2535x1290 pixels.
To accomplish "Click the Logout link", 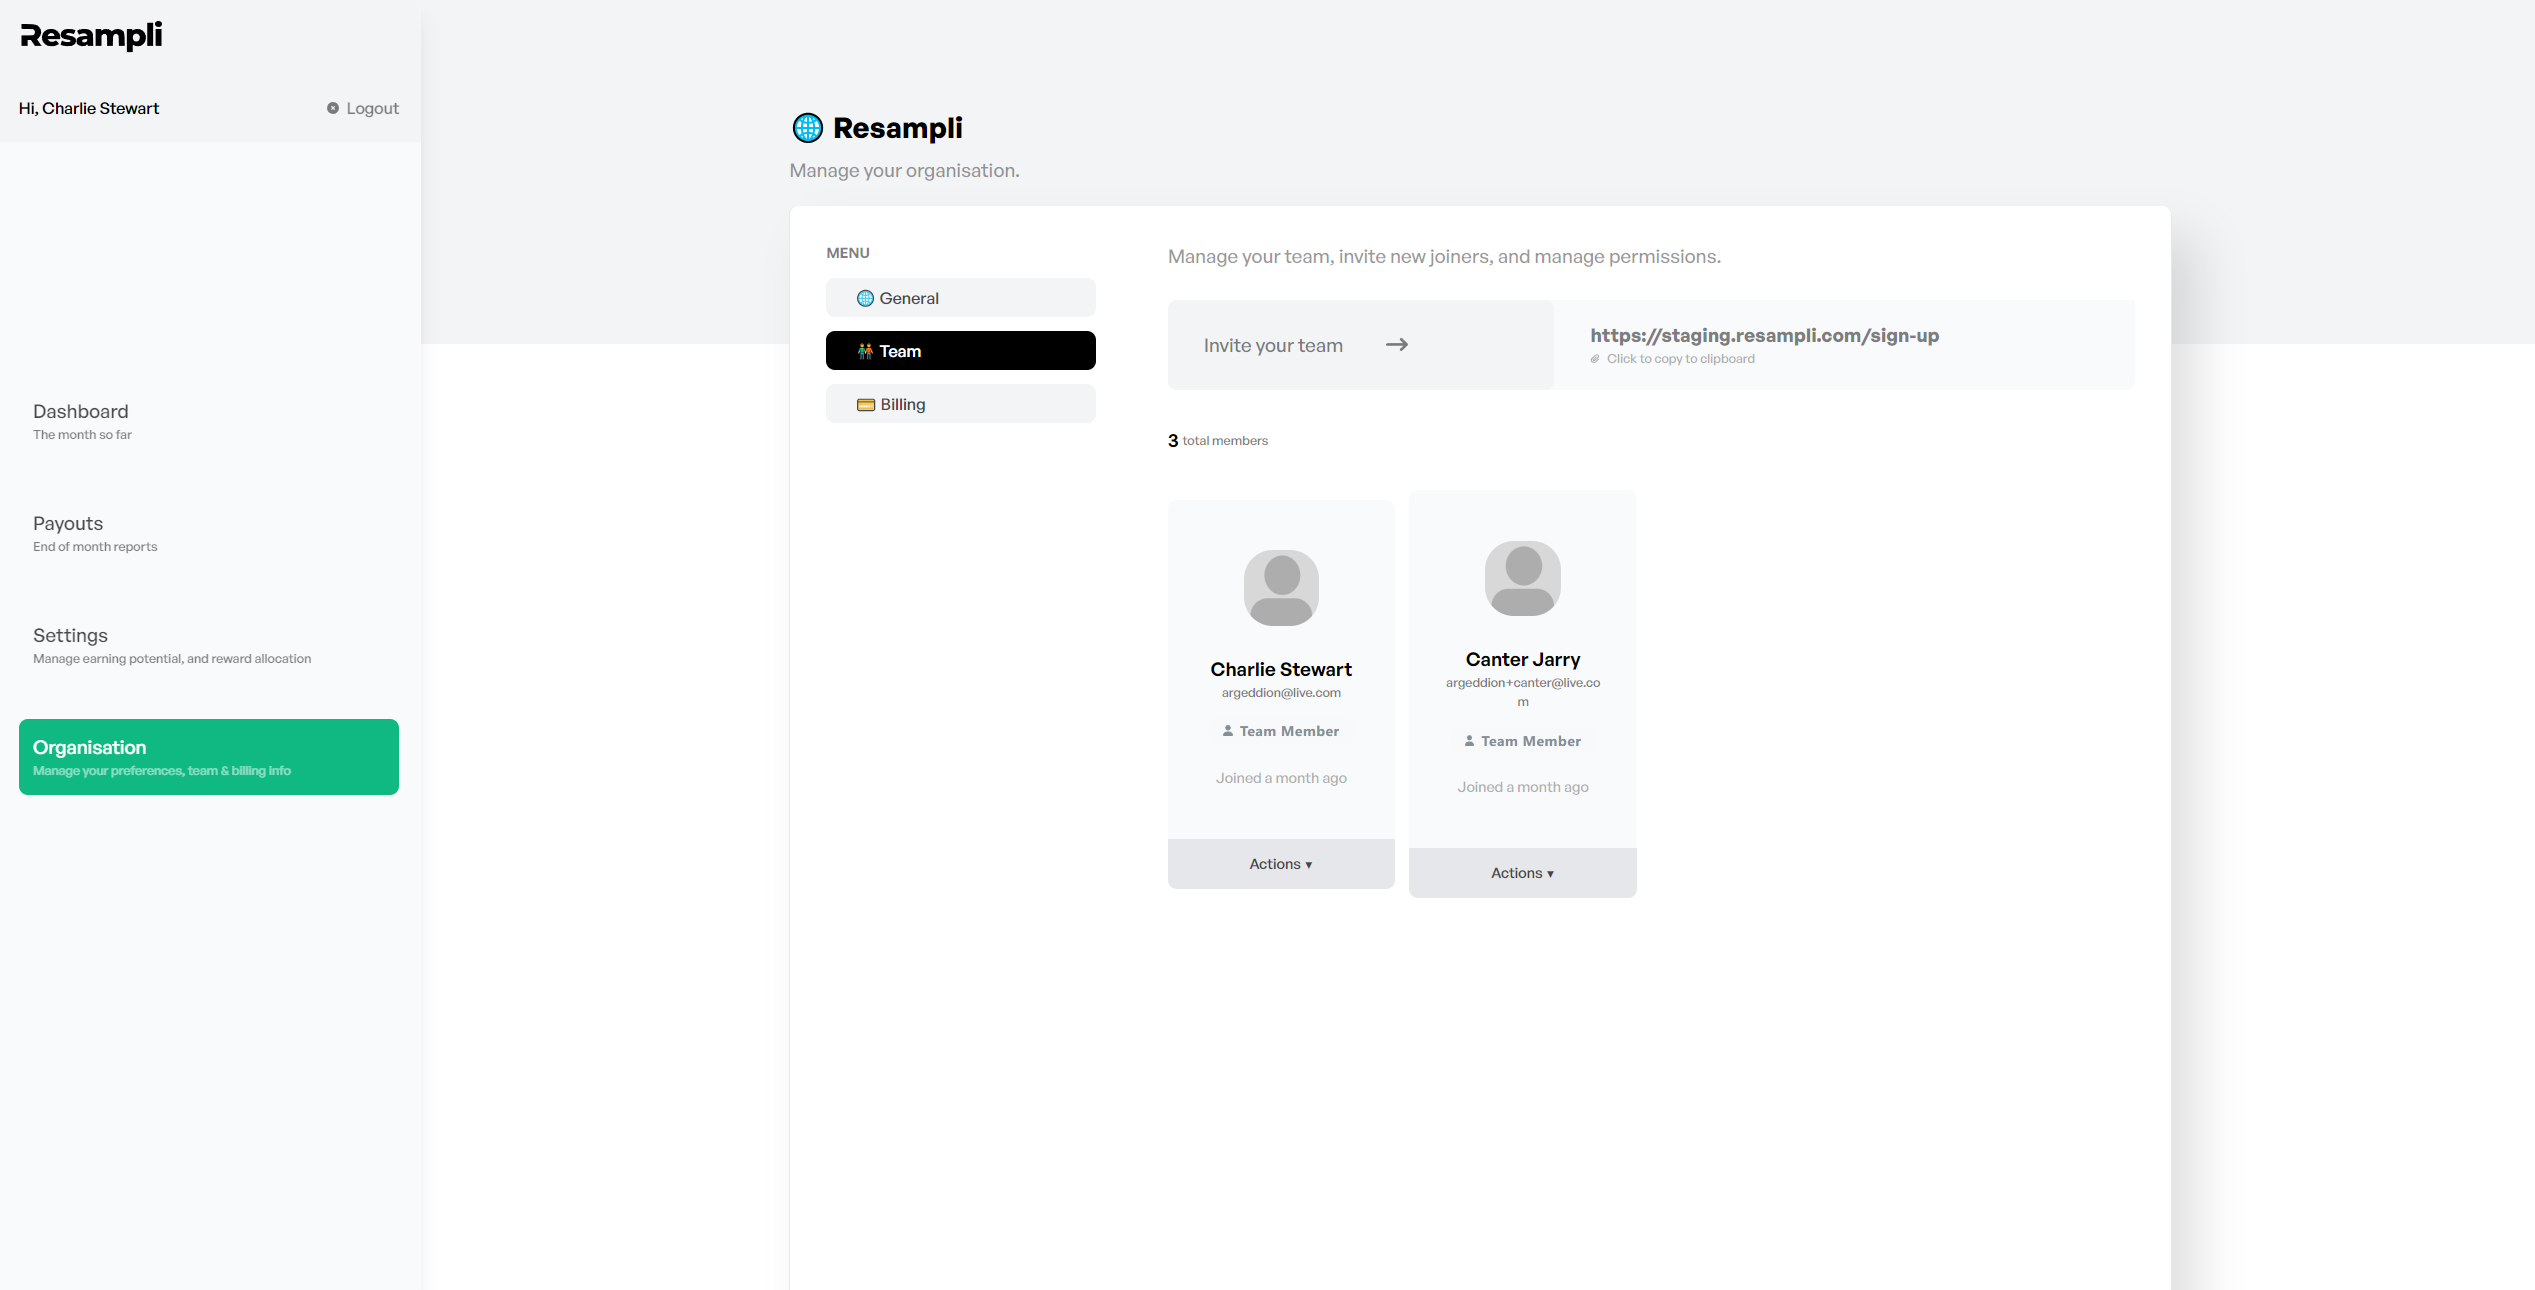I will [363, 108].
